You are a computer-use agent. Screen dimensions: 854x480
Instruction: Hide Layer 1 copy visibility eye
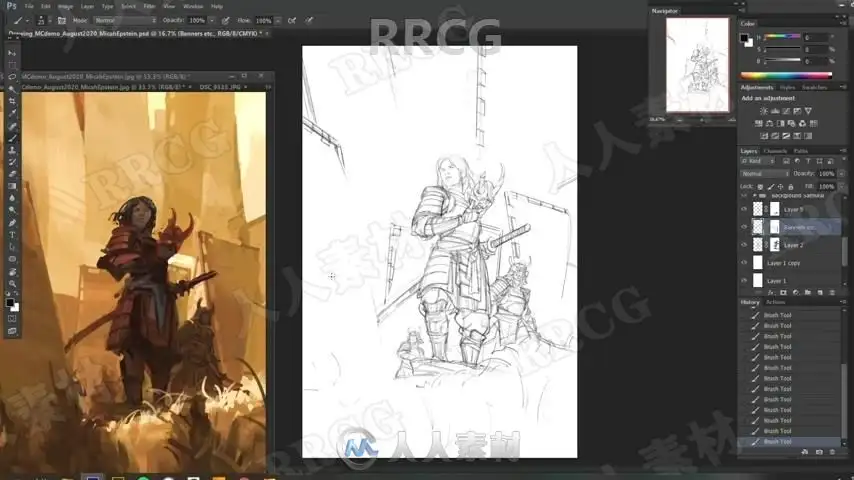744,263
